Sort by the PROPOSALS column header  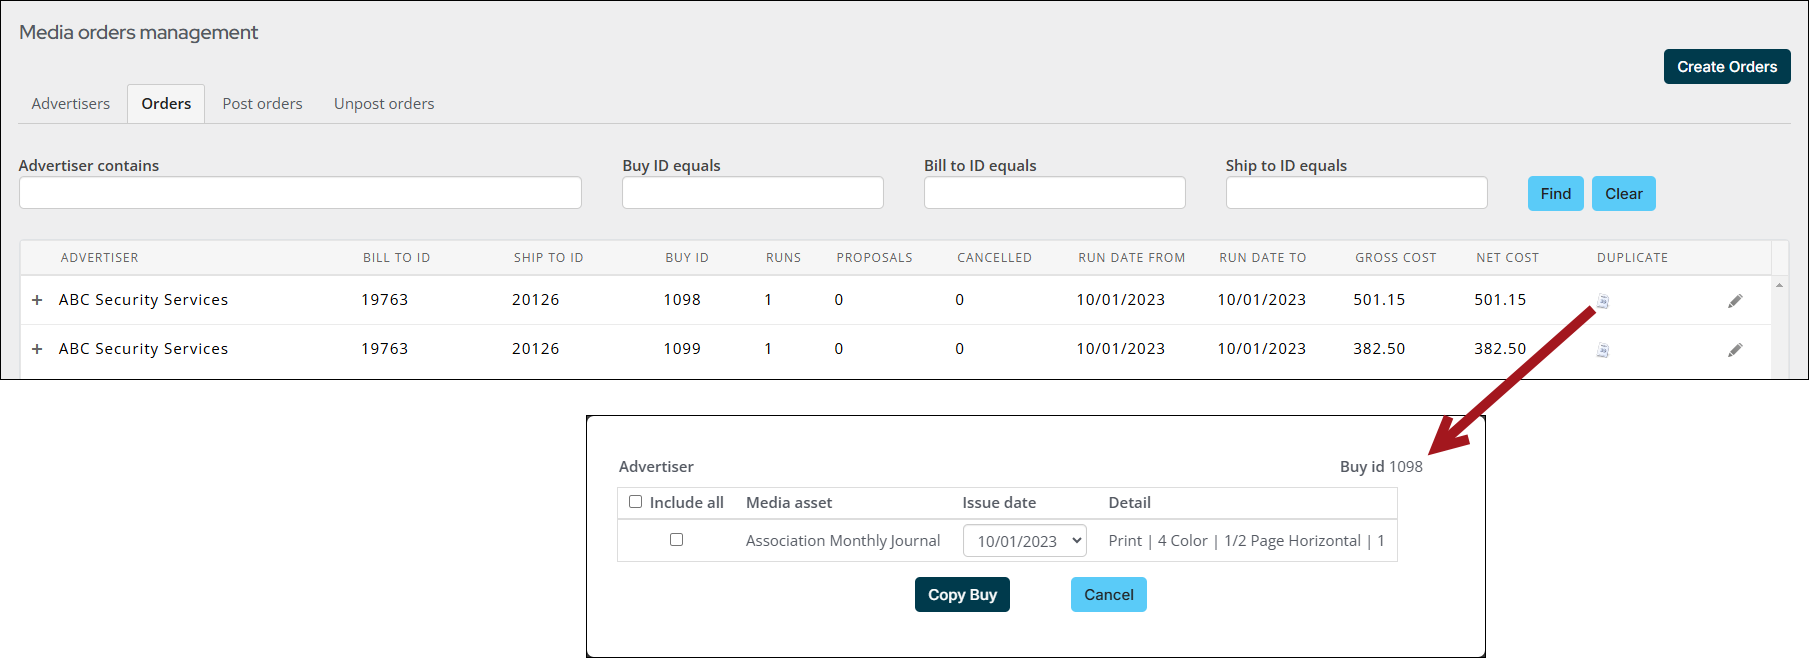tap(875, 258)
